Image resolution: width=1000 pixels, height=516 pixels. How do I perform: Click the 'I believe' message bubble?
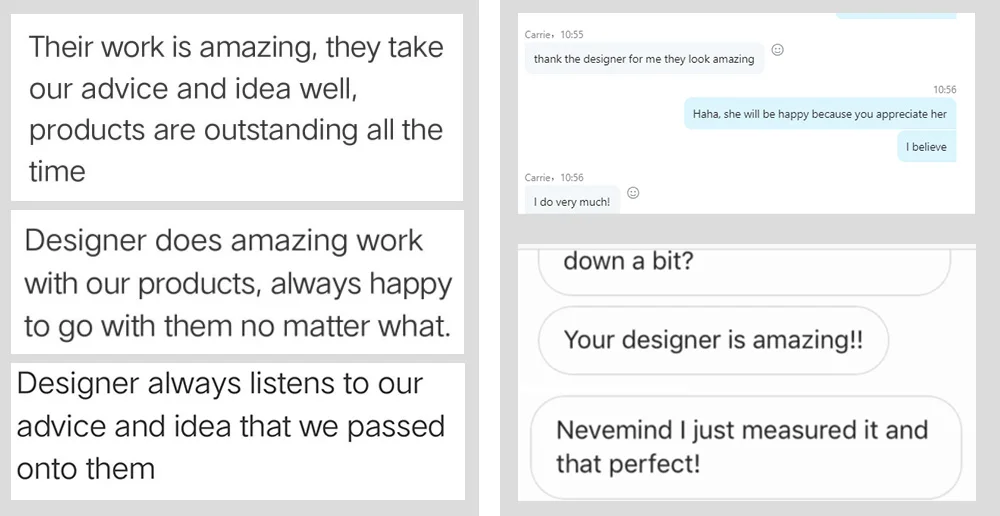(925, 147)
